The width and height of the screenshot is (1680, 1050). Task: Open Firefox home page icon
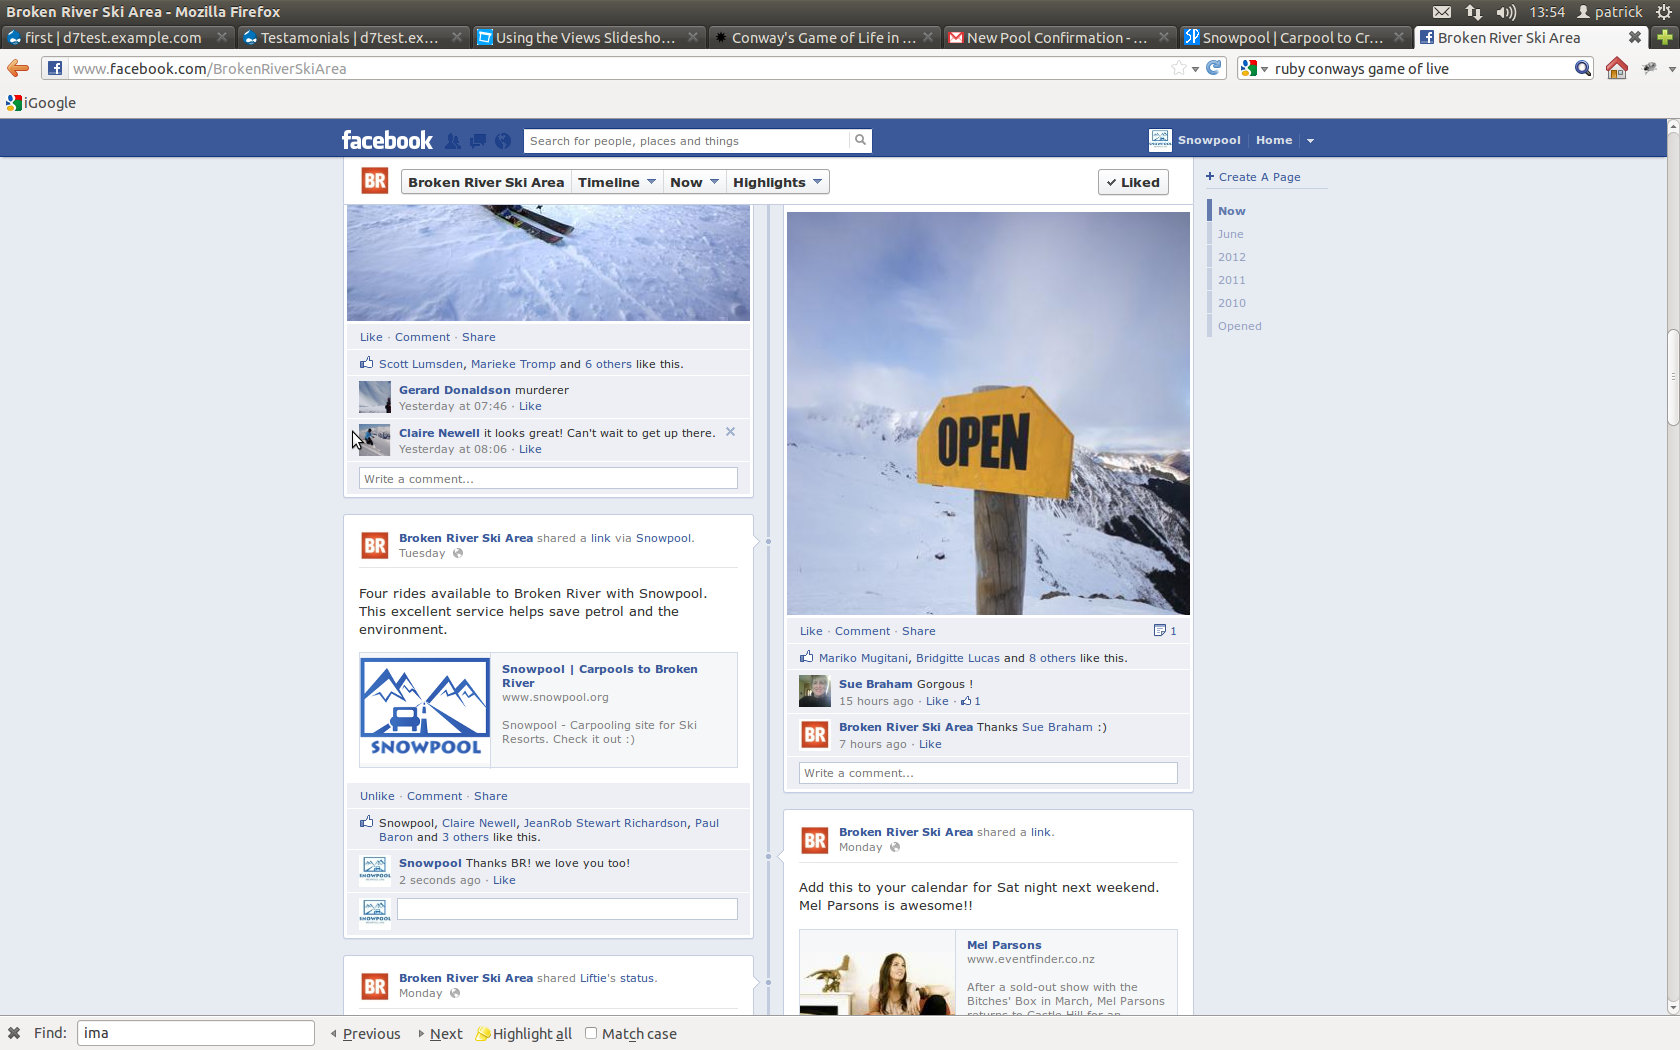pyautogui.click(x=1617, y=68)
